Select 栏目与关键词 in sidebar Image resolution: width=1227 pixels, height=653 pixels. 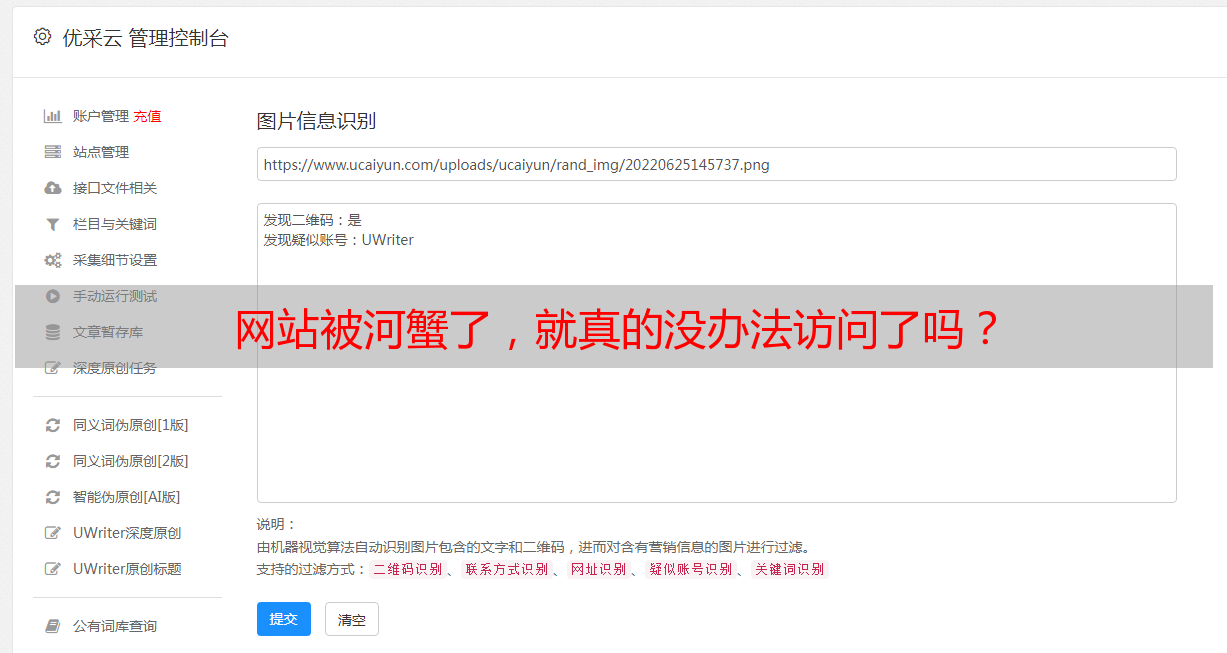coord(115,224)
